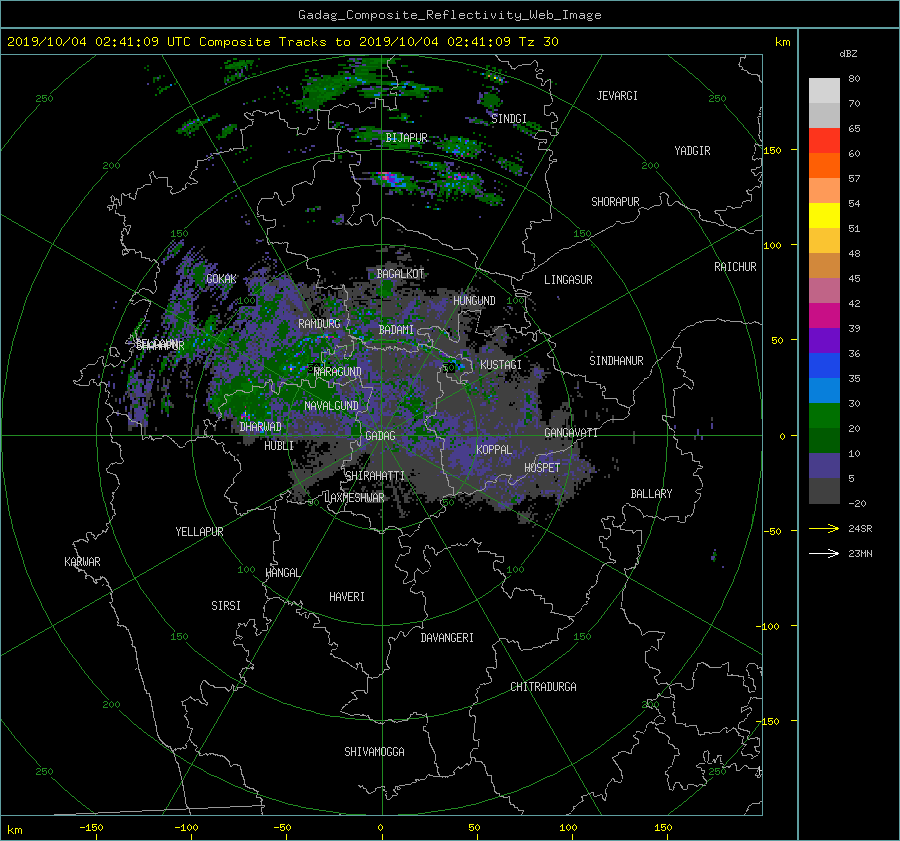Click the LINGASUR city label

(568, 280)
